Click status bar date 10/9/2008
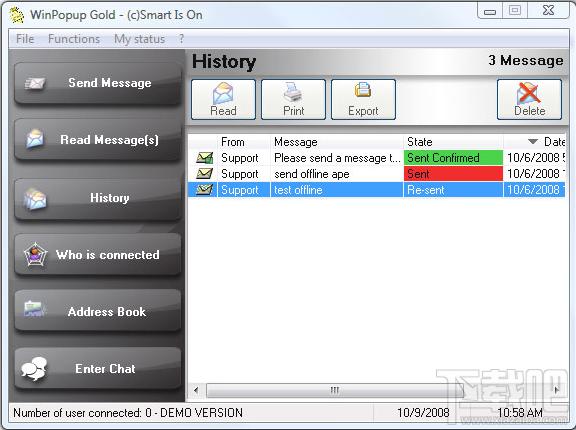 pyautogui.click(x=423, y=413)
